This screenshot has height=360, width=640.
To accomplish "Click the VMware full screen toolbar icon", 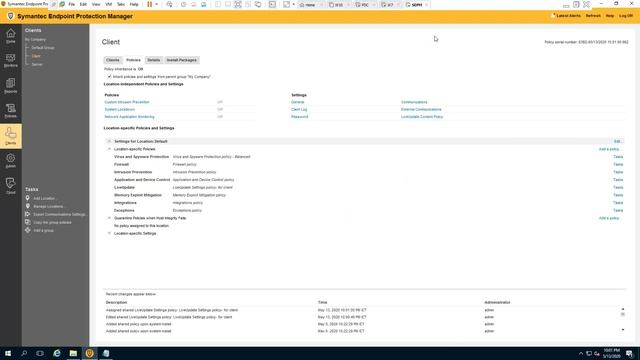I will coord(238,4).
